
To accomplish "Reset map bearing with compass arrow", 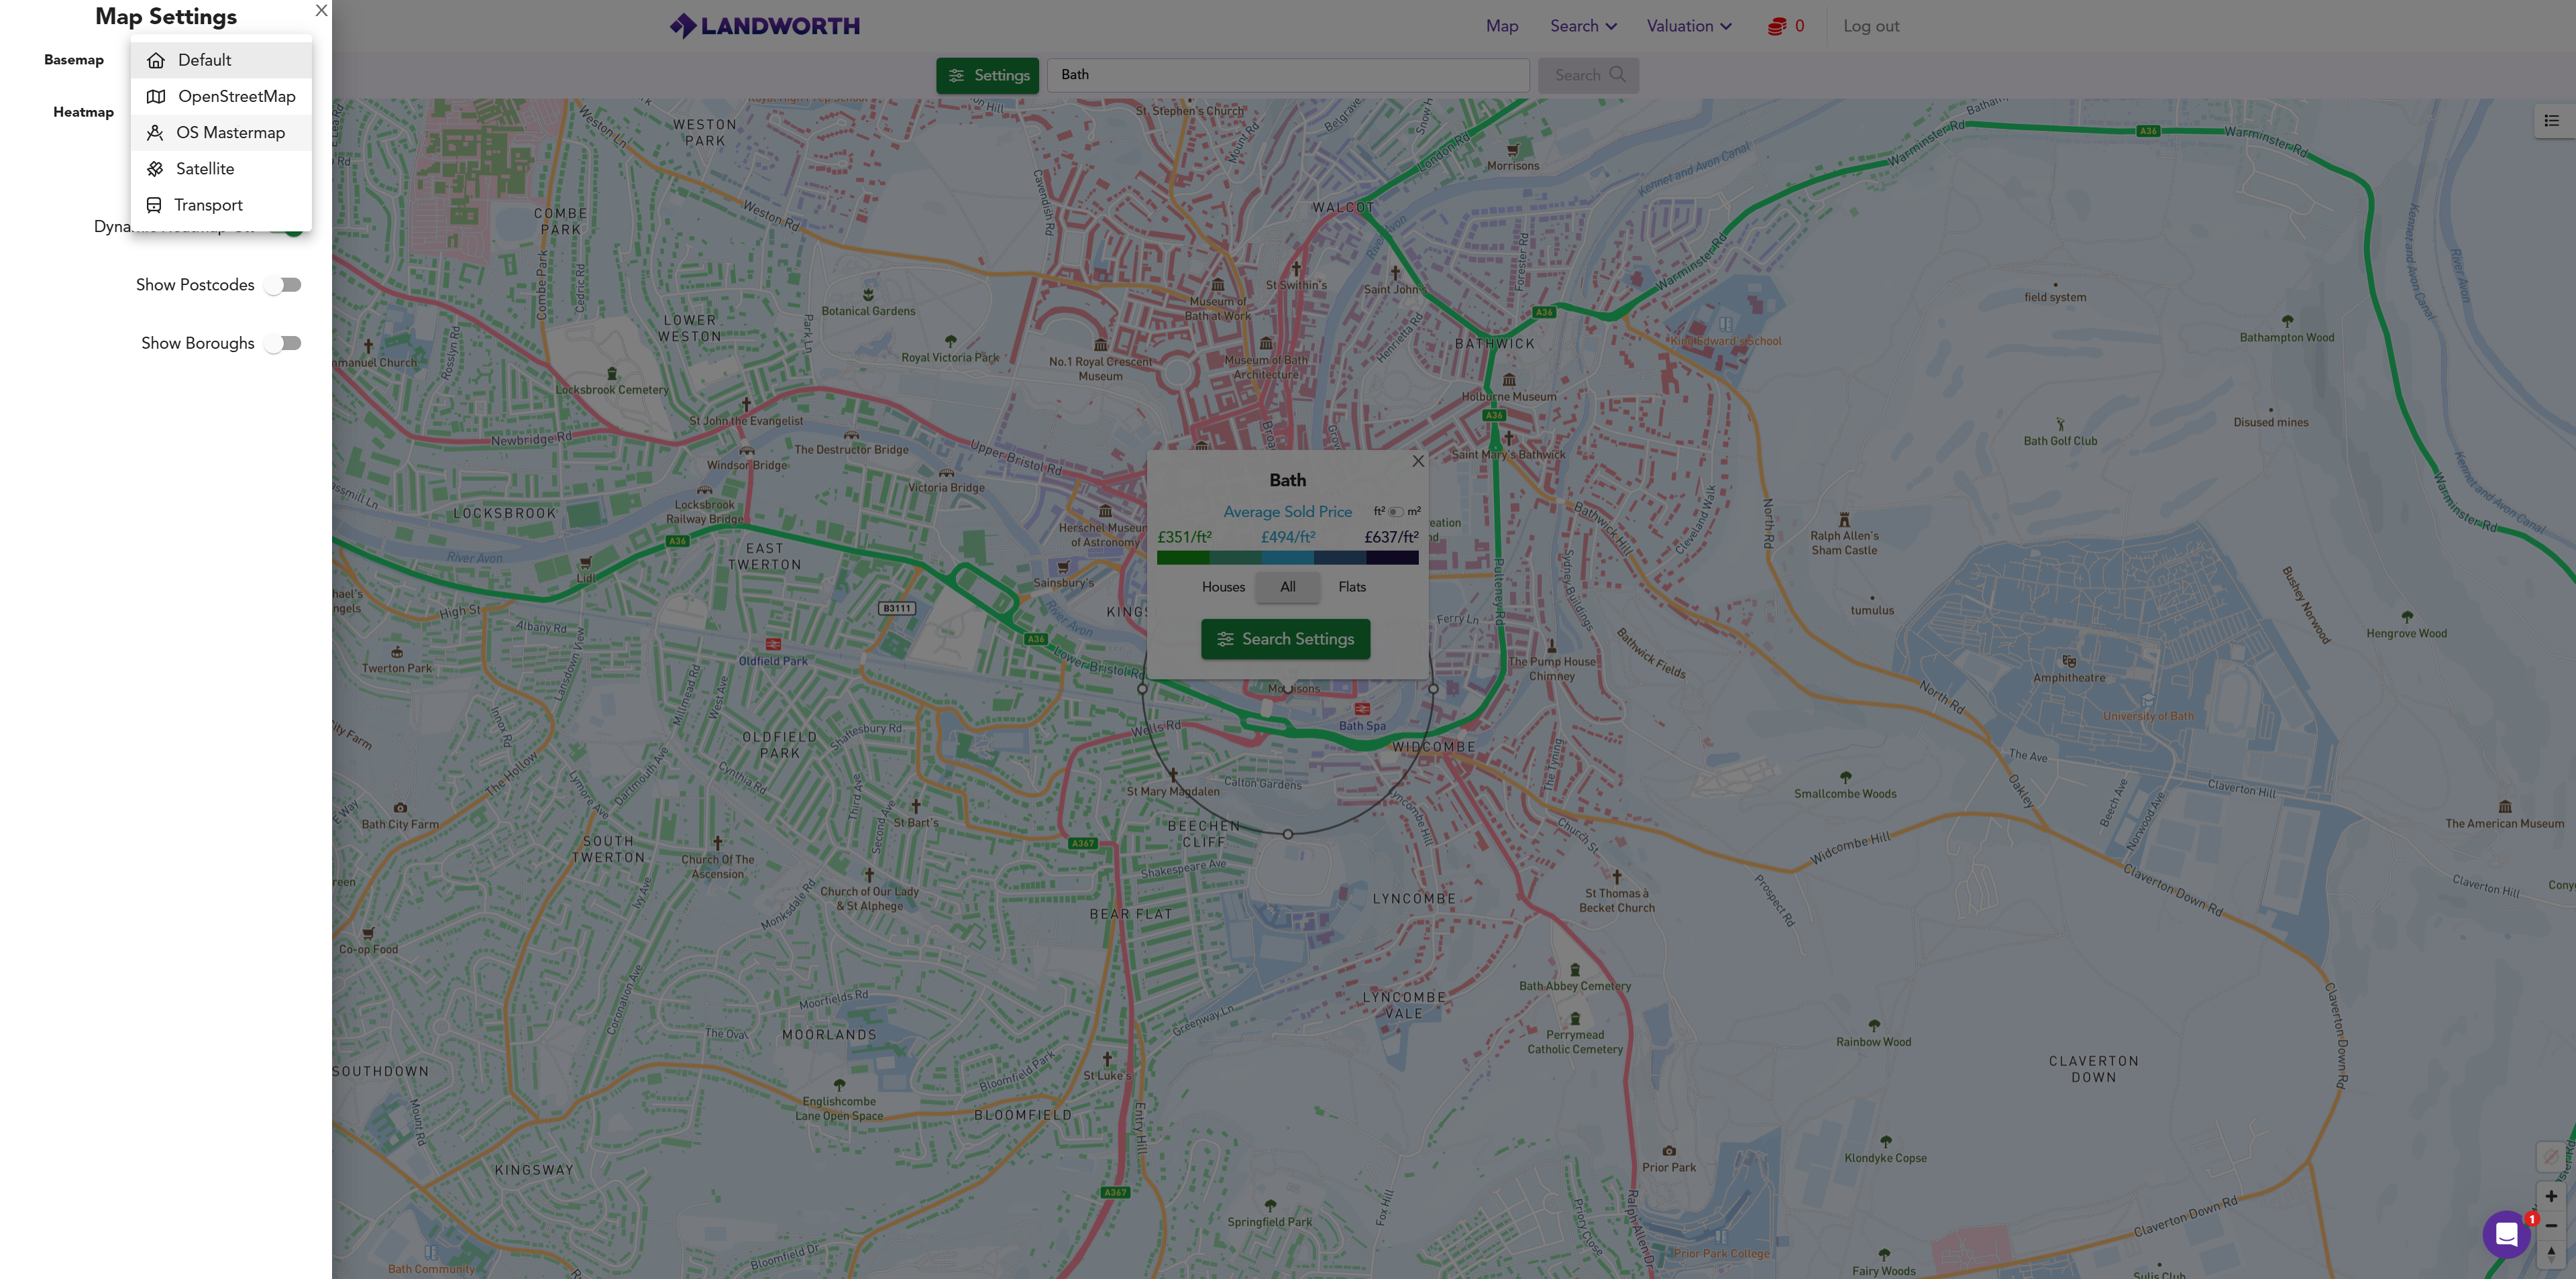I will click(x=2551, y=1254).
